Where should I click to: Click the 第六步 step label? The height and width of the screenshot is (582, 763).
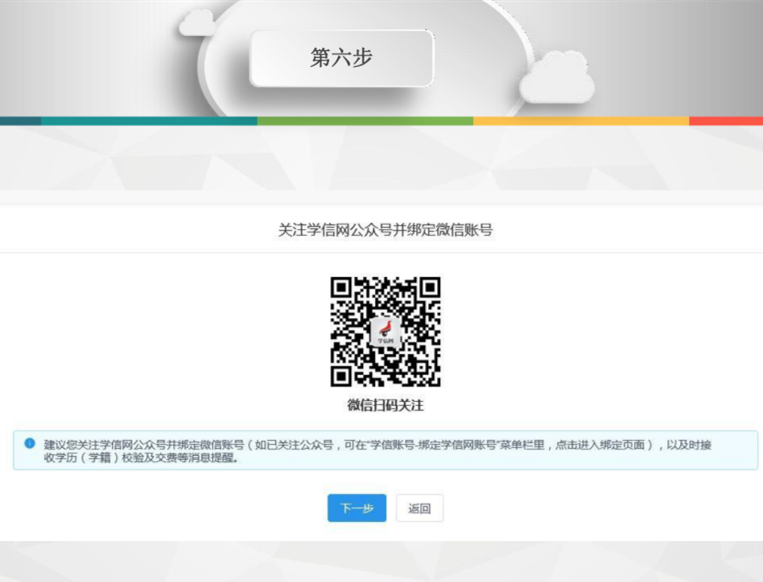pyautogui.click(x=341, y=58)
